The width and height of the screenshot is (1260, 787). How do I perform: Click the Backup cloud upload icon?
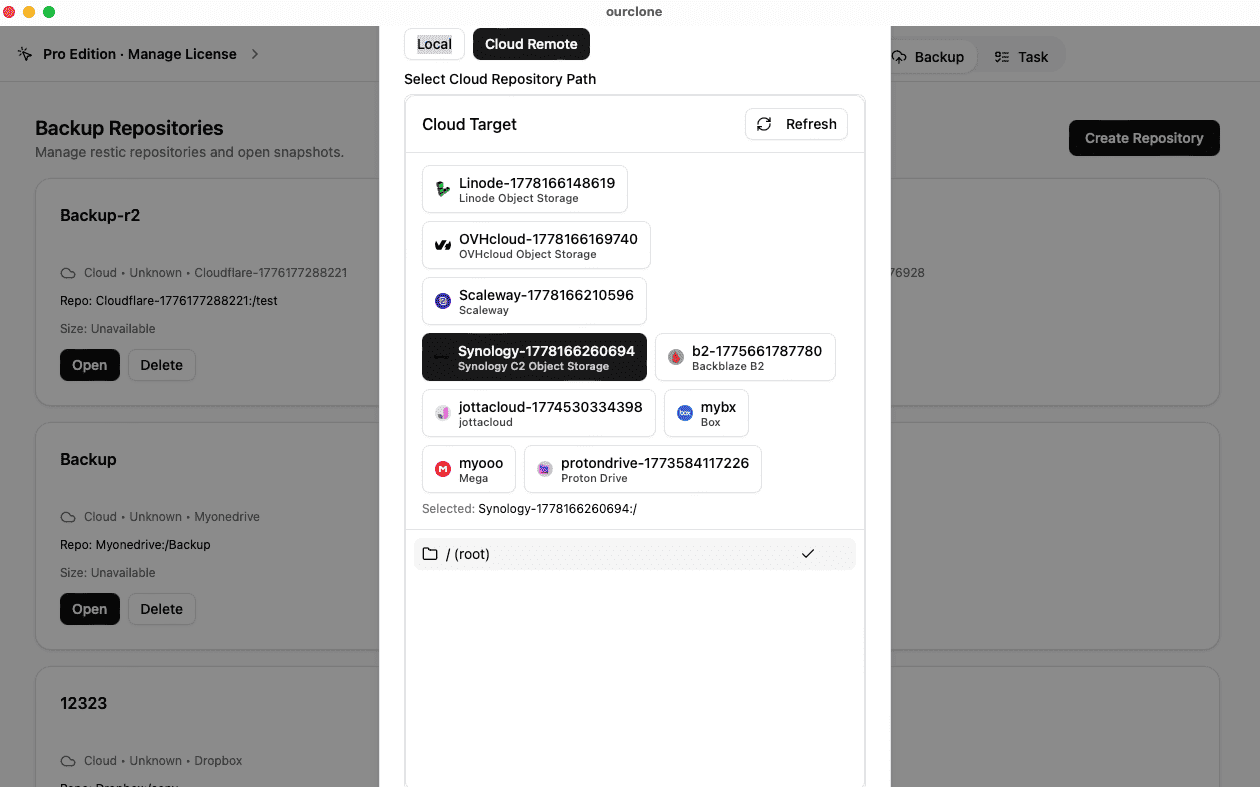coord(899,57)
